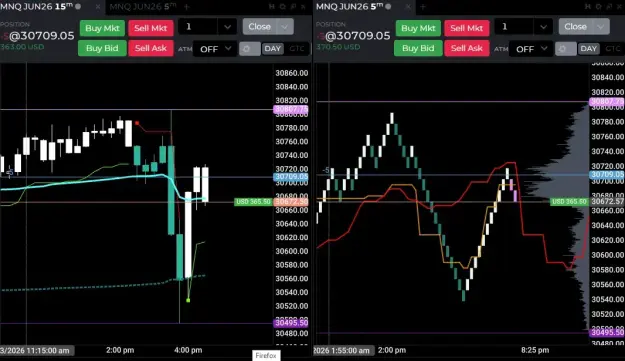The height and width of the screenshot is (361, 625).
Task: Add a new tab in the left window
Action: [187, 7]
